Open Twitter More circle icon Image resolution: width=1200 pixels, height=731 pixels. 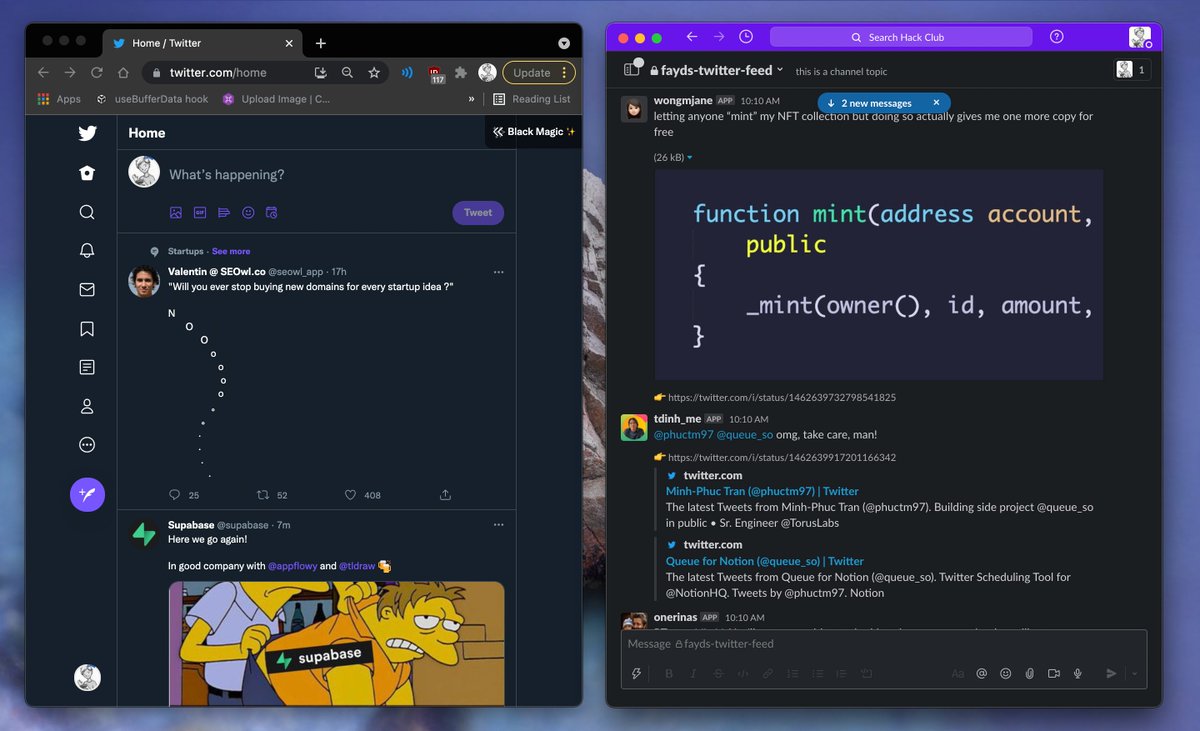pos(87,445)
